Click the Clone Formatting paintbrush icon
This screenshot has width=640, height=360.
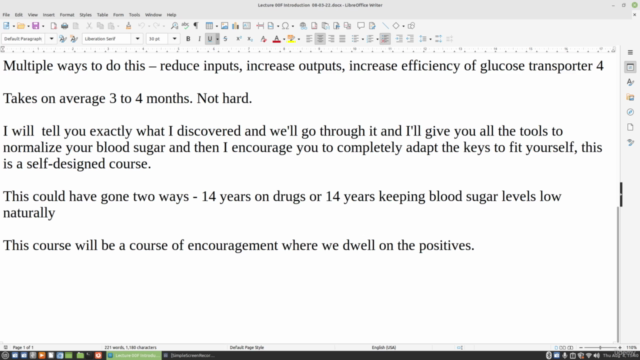click(x=128, y=26)
